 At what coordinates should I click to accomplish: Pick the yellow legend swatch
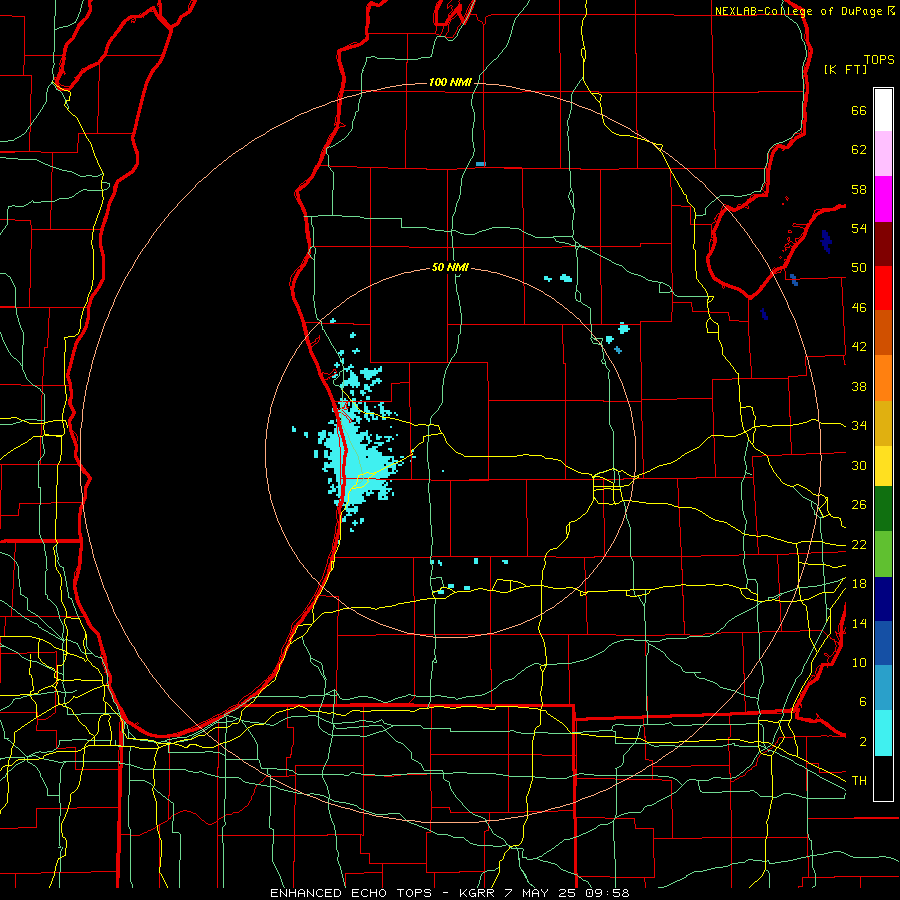pos(883,466)
